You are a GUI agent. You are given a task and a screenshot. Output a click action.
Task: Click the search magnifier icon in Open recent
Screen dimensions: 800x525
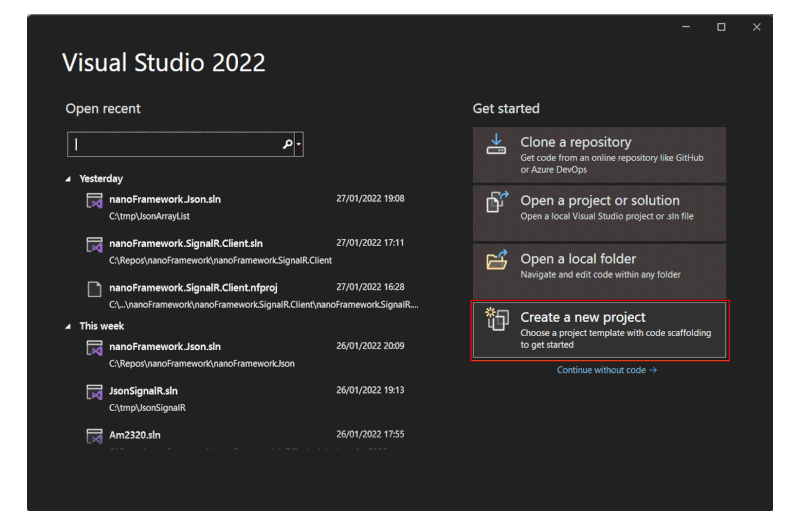[288, 144]
